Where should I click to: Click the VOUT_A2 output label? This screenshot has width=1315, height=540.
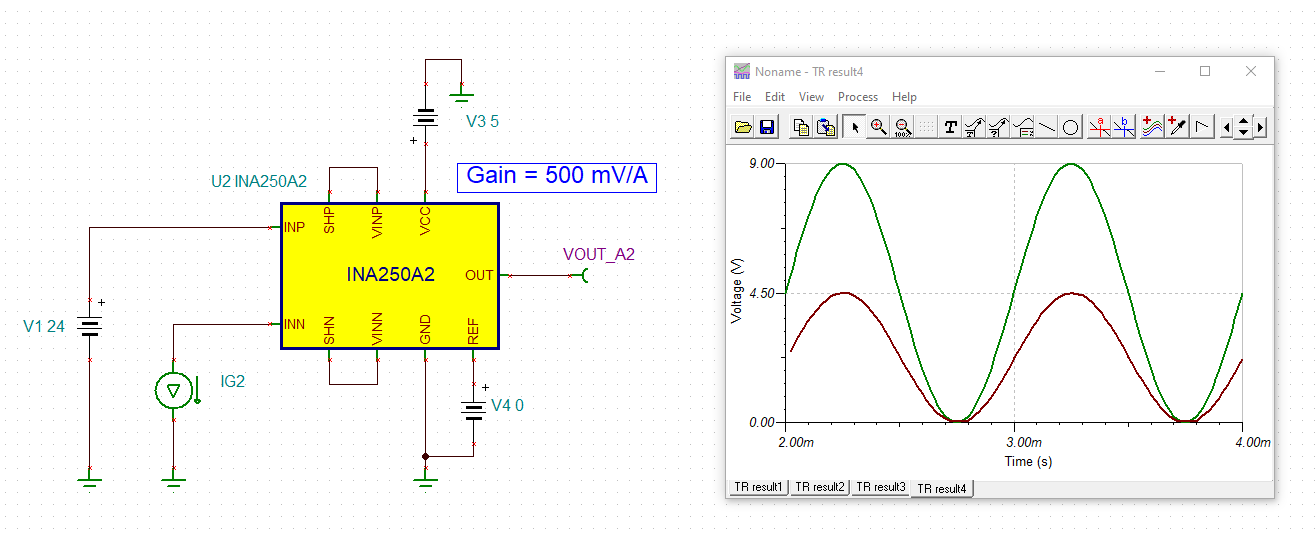pyautogui.click(x=599, y=254)
